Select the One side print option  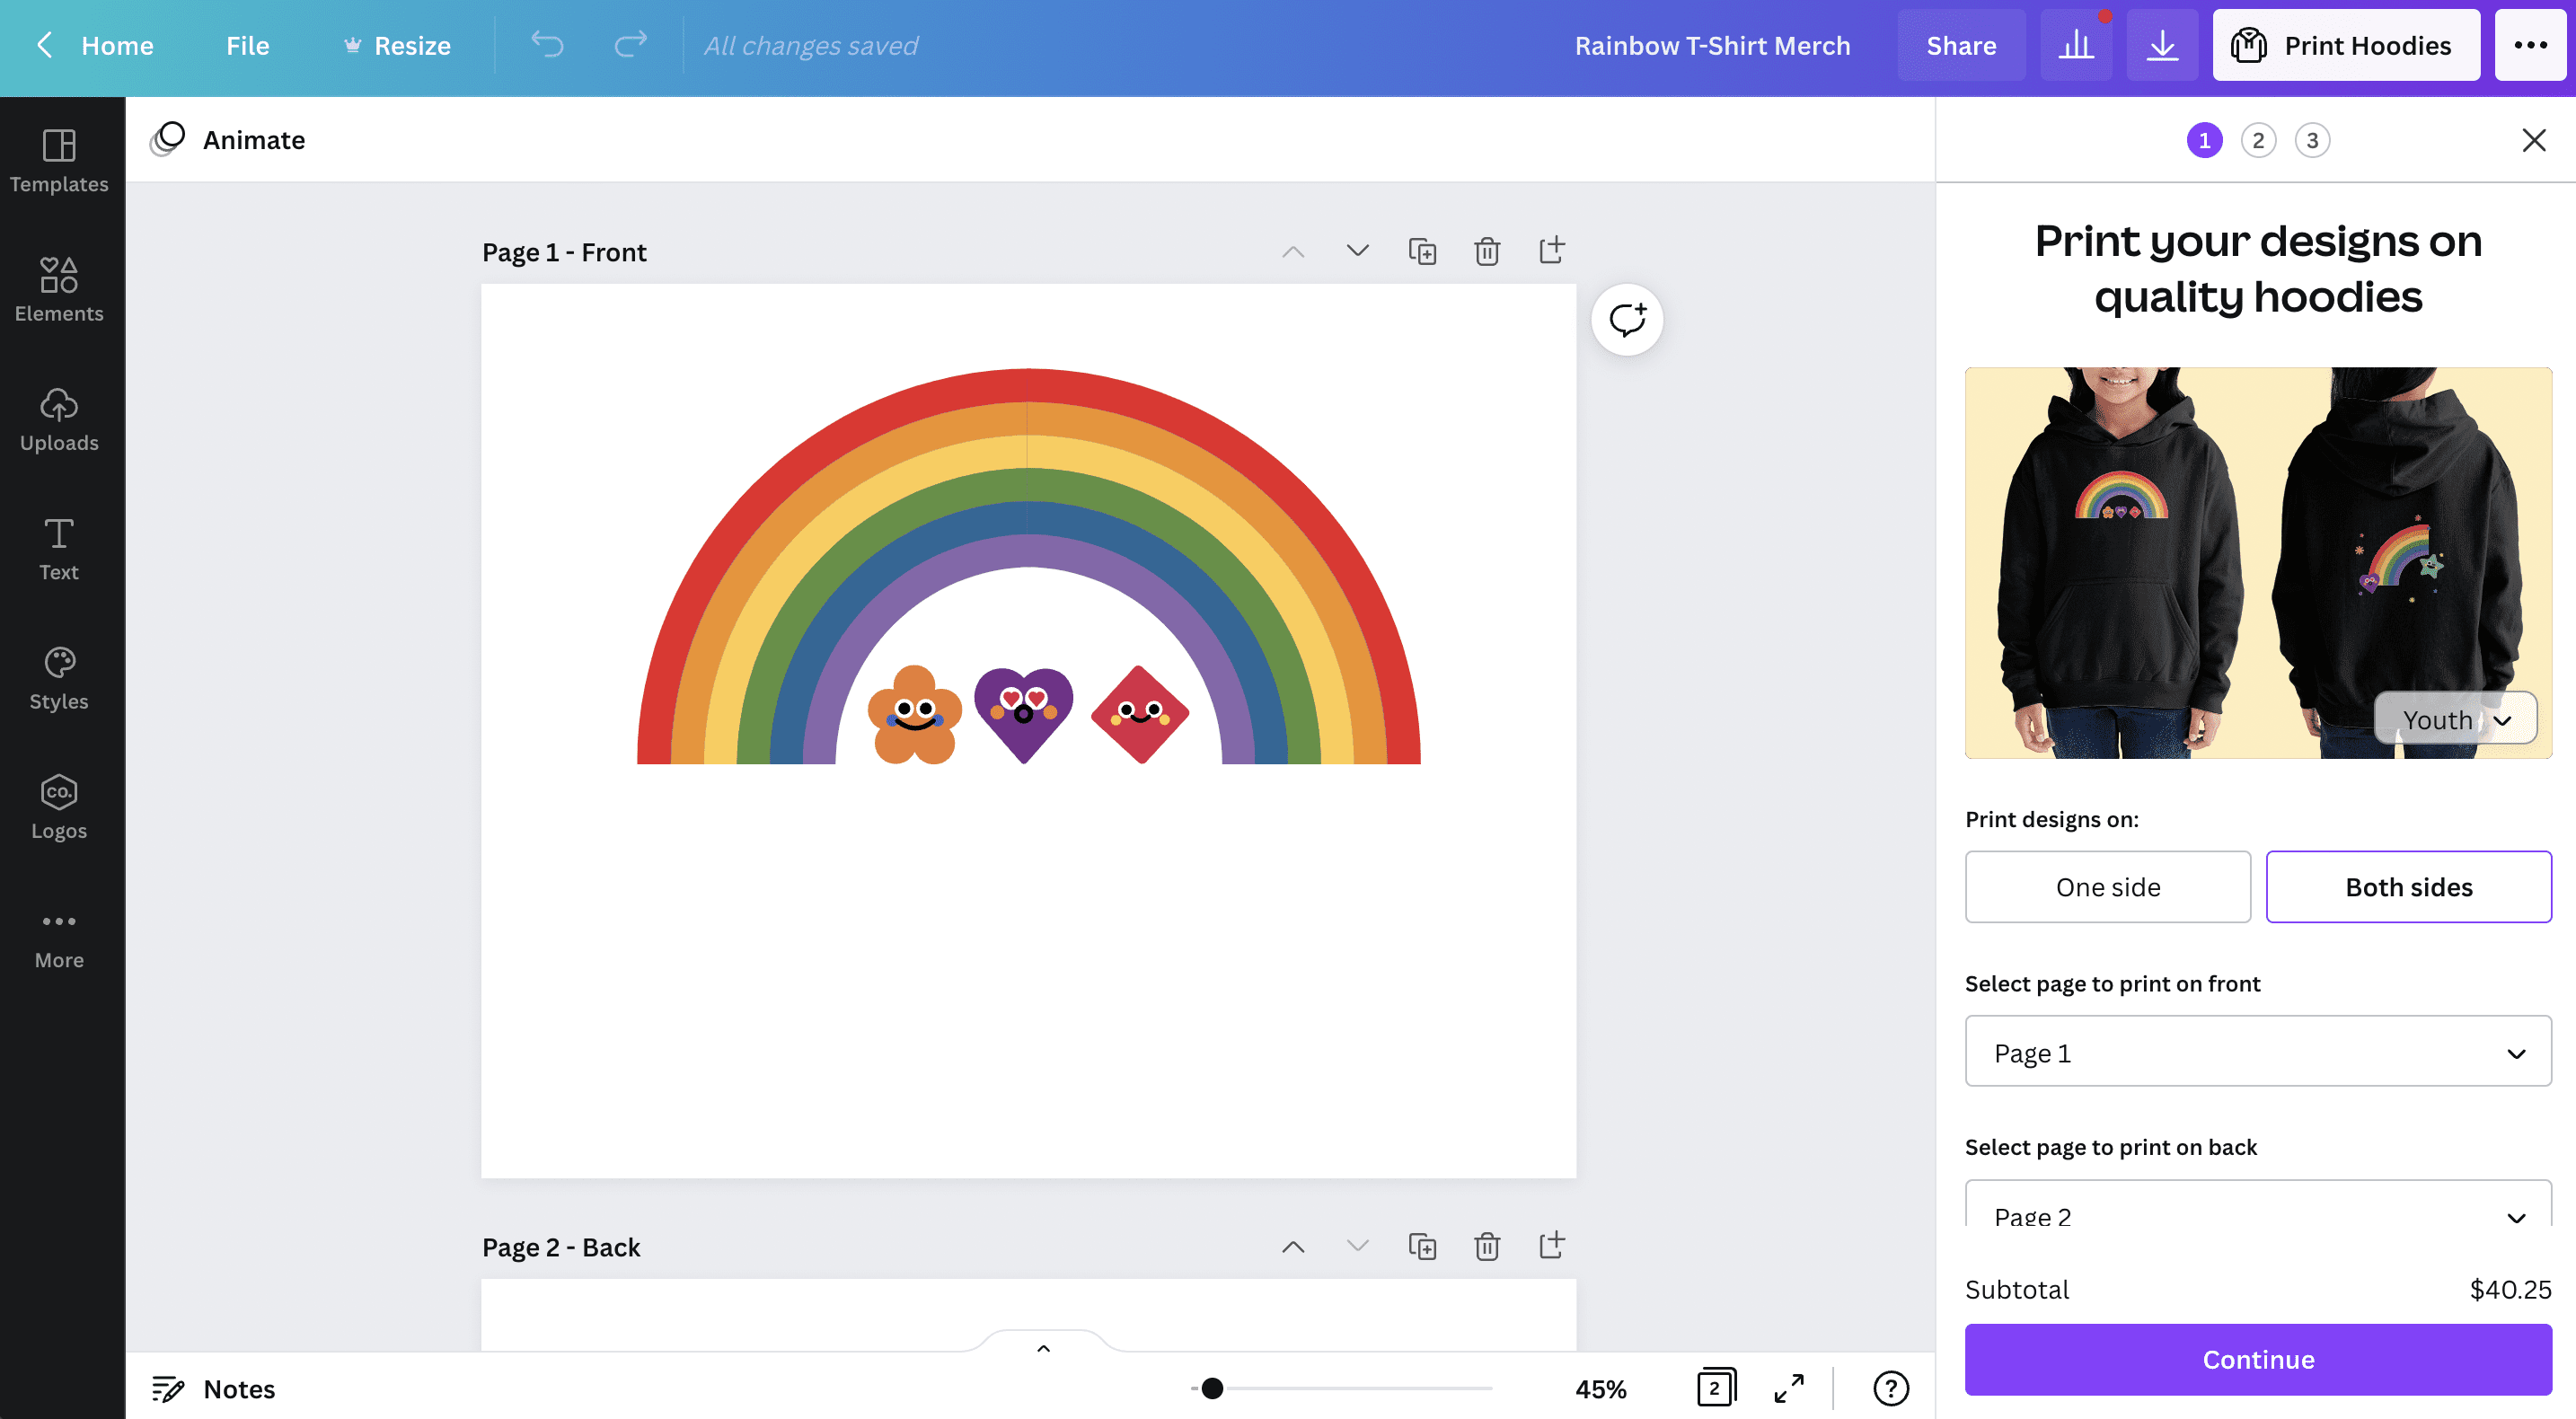point(2107,887)
